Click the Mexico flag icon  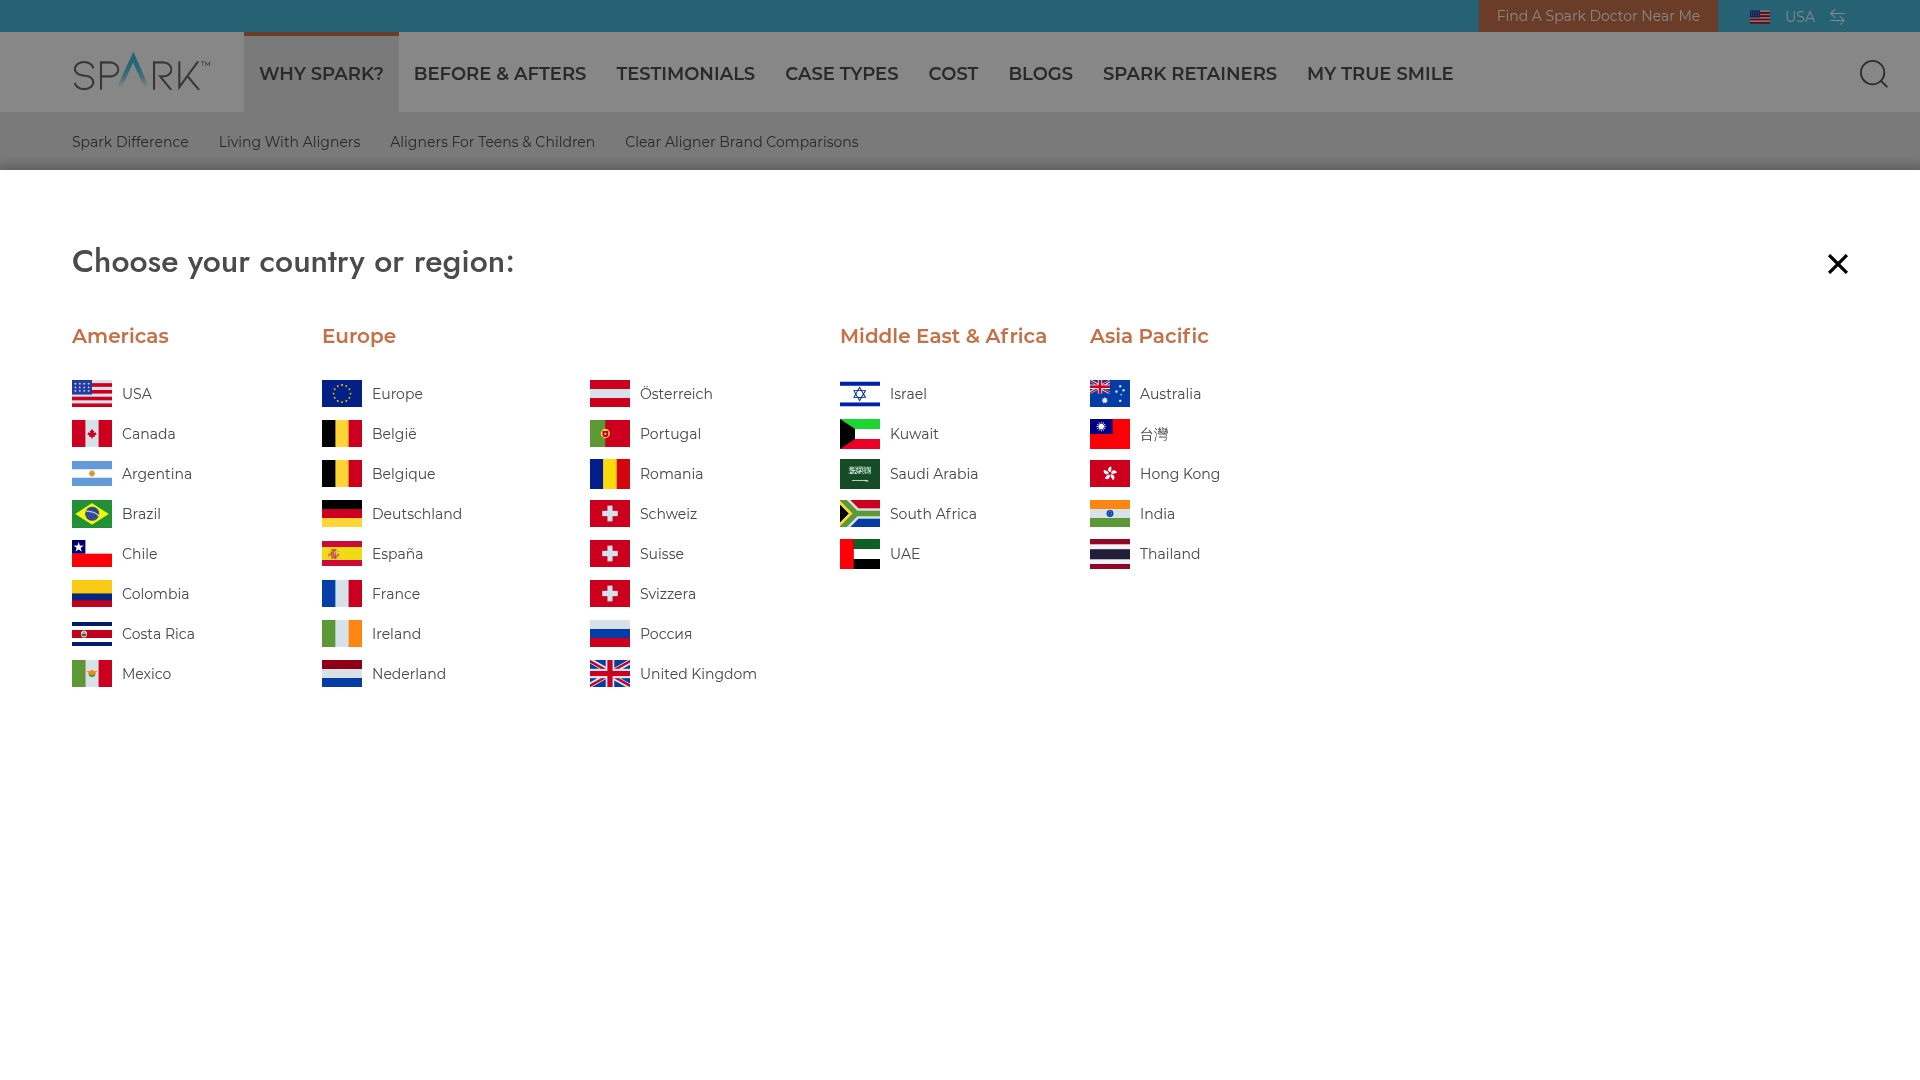[x=92, y=674]
